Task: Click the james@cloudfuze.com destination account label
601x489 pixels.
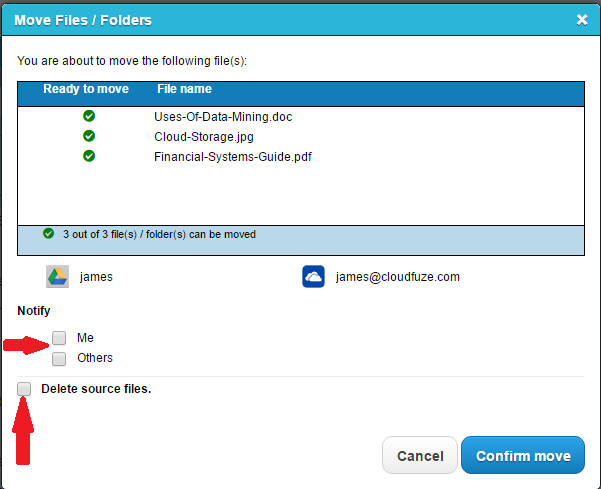Action: [397, 277]
